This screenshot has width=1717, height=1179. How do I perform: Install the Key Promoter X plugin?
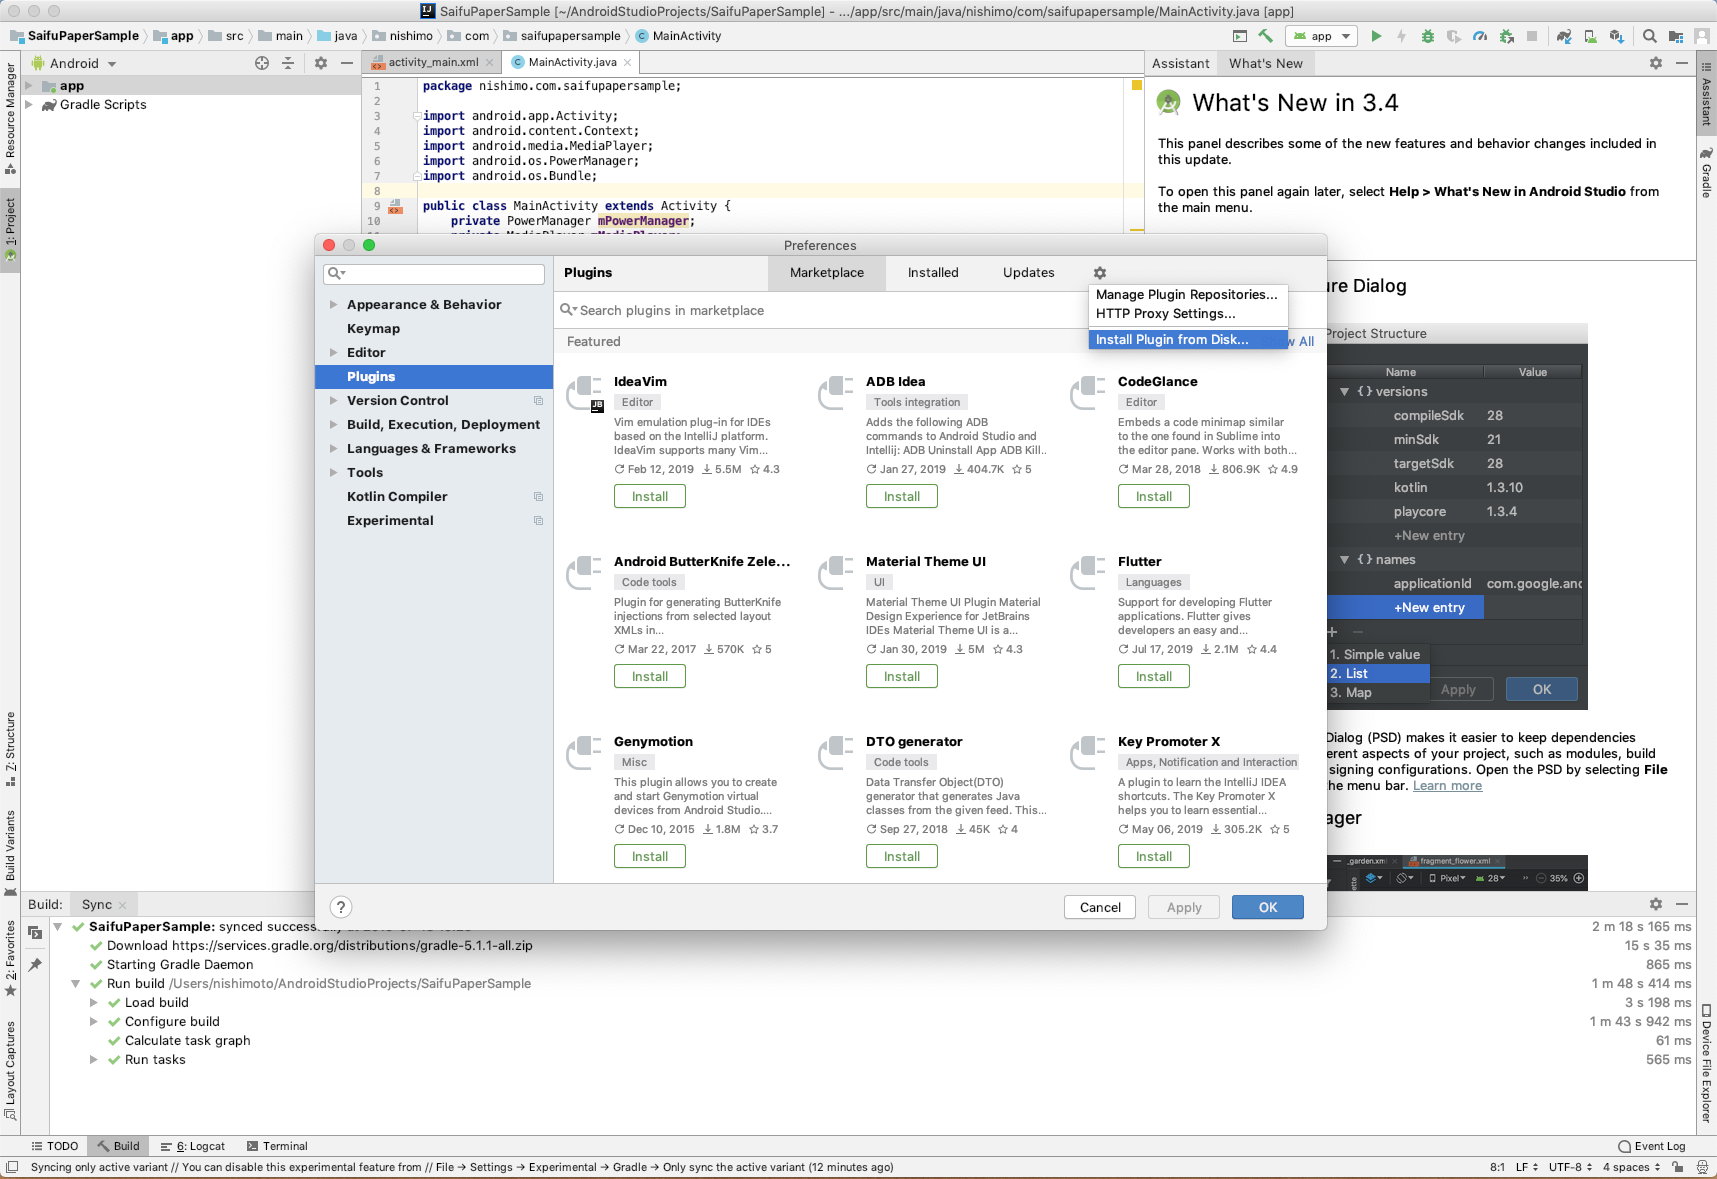[x=1154, y=856]
